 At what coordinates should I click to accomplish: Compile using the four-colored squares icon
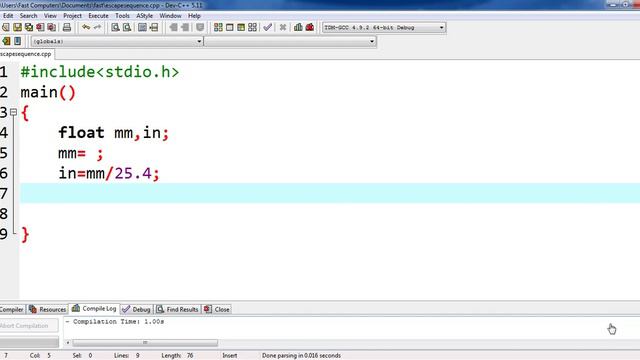tap(218, 27)
